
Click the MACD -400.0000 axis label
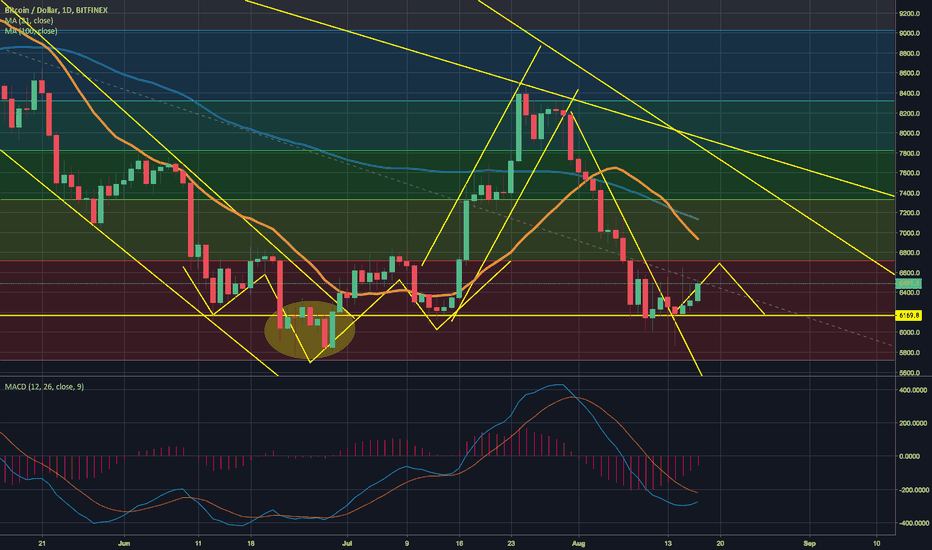click(912, 523)
